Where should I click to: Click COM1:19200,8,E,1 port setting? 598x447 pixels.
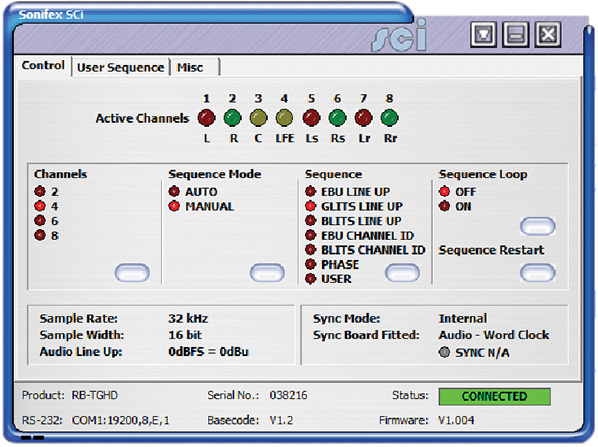[x=121, y=420]
